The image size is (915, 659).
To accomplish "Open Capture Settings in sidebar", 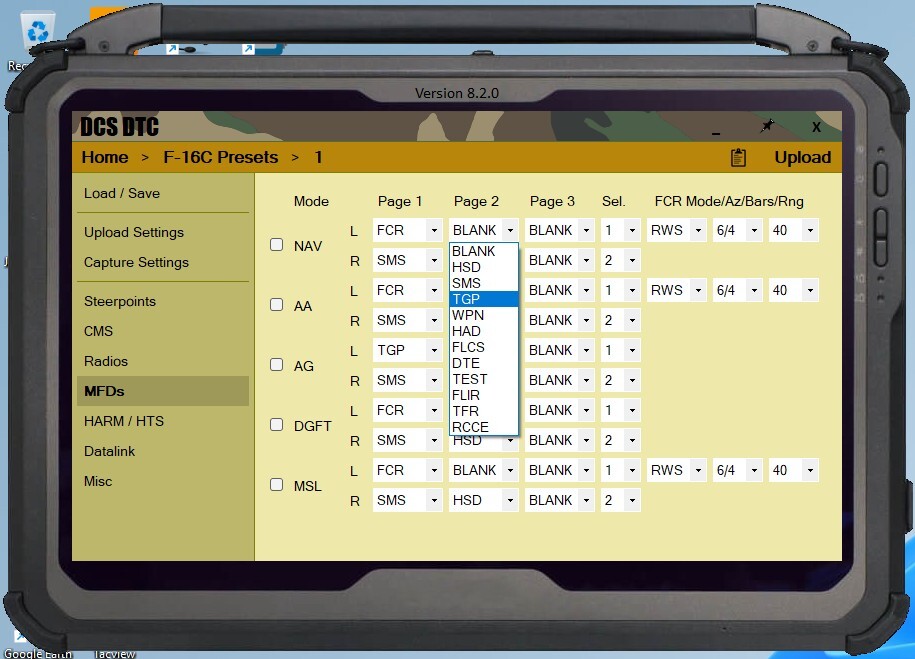I will coord(163,263).
